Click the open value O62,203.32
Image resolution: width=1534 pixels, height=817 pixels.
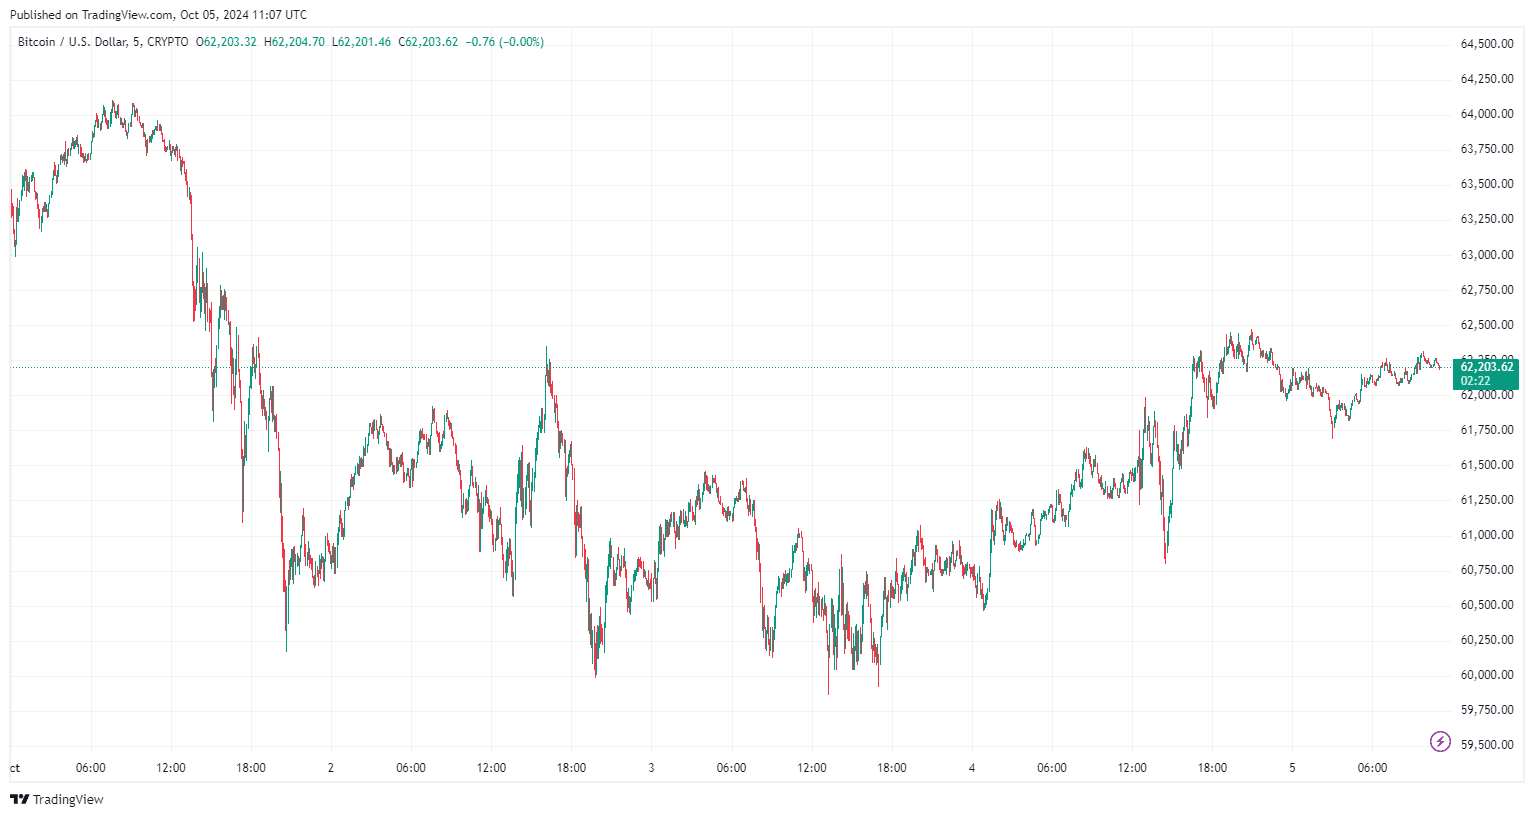point(226,42)
